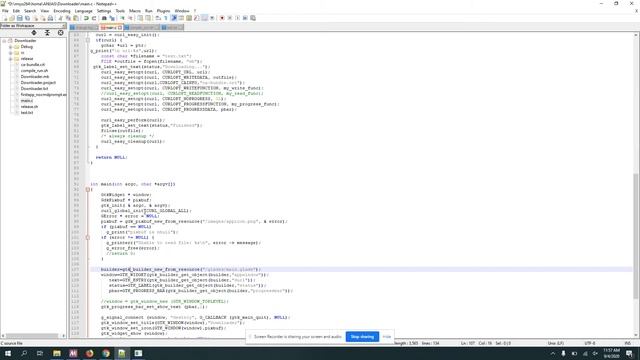
Task: Open the Encoding menu
Action: click(62, 11)
